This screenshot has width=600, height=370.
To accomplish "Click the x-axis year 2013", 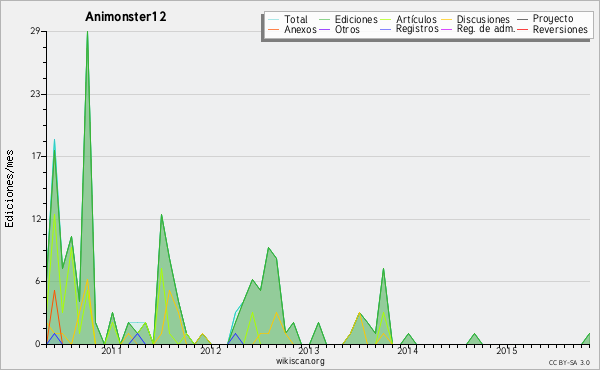I will [x=309, y=350].
